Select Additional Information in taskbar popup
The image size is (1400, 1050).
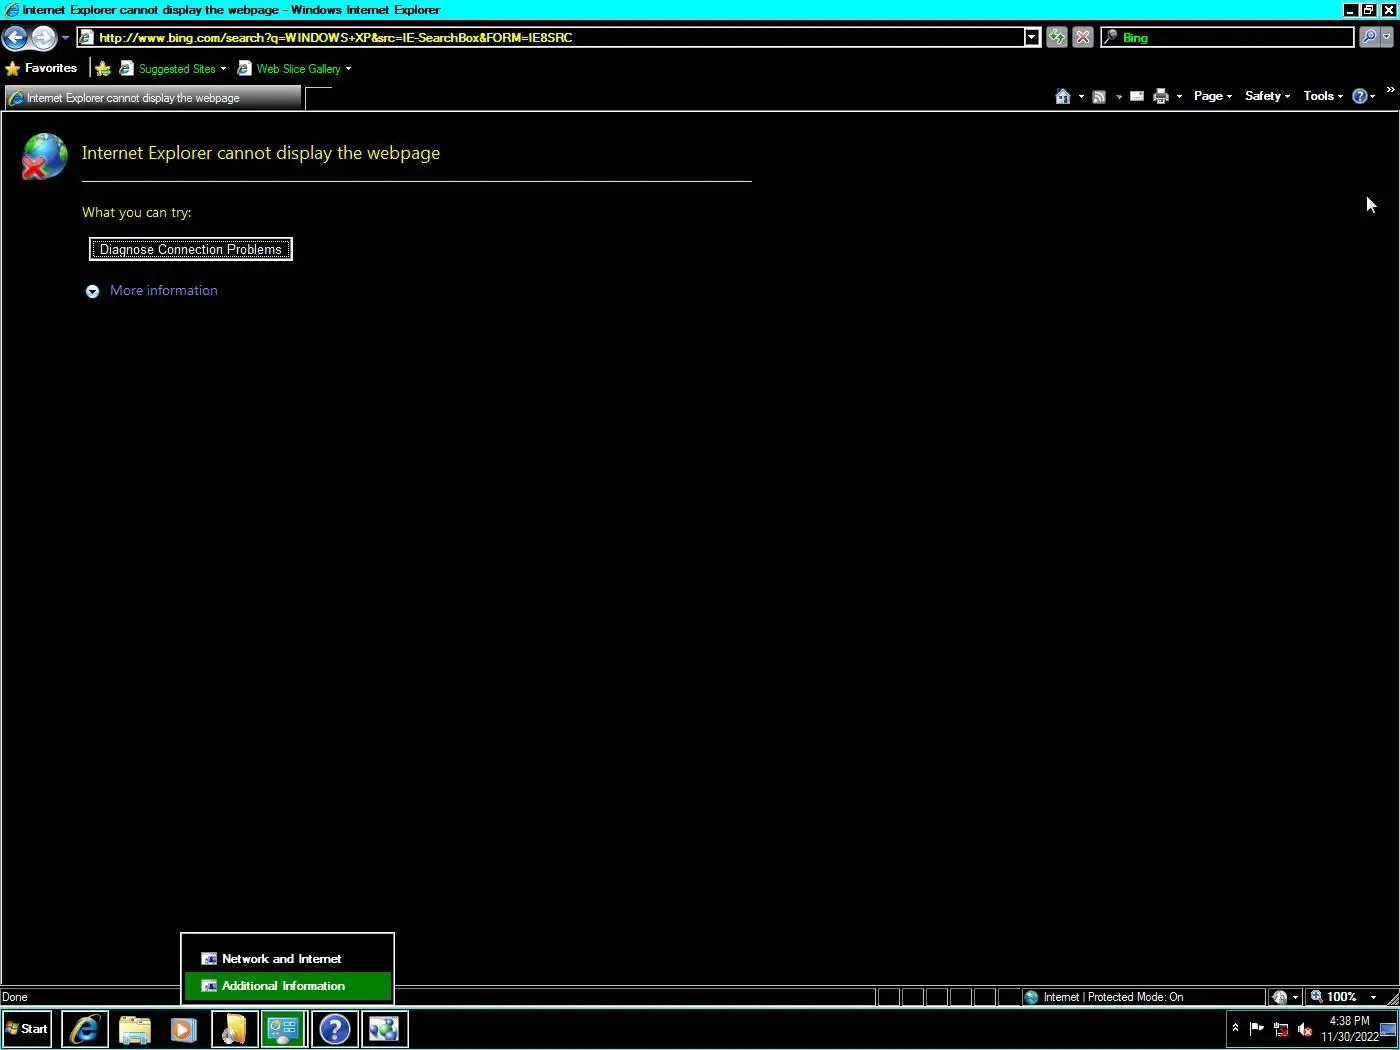(x=287, y=986)
